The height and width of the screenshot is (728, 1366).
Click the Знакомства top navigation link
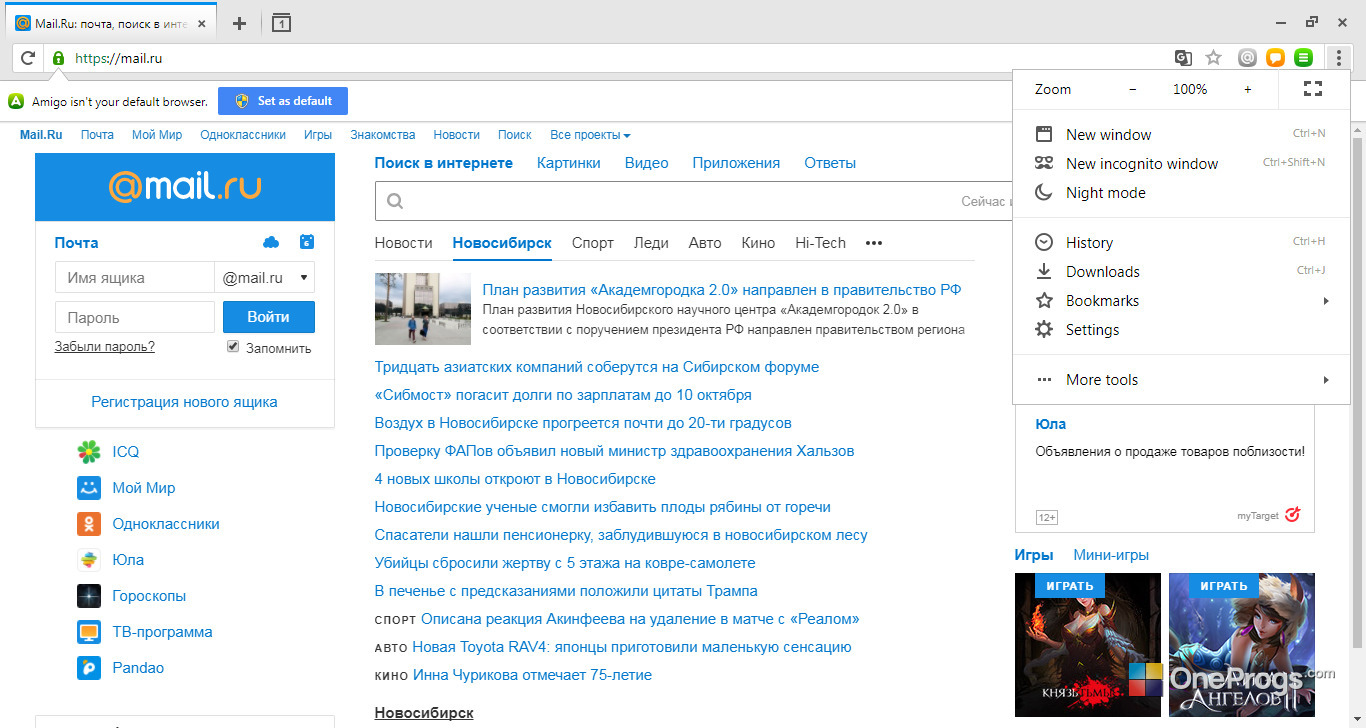pyautogui.click(x=382, y=135)
